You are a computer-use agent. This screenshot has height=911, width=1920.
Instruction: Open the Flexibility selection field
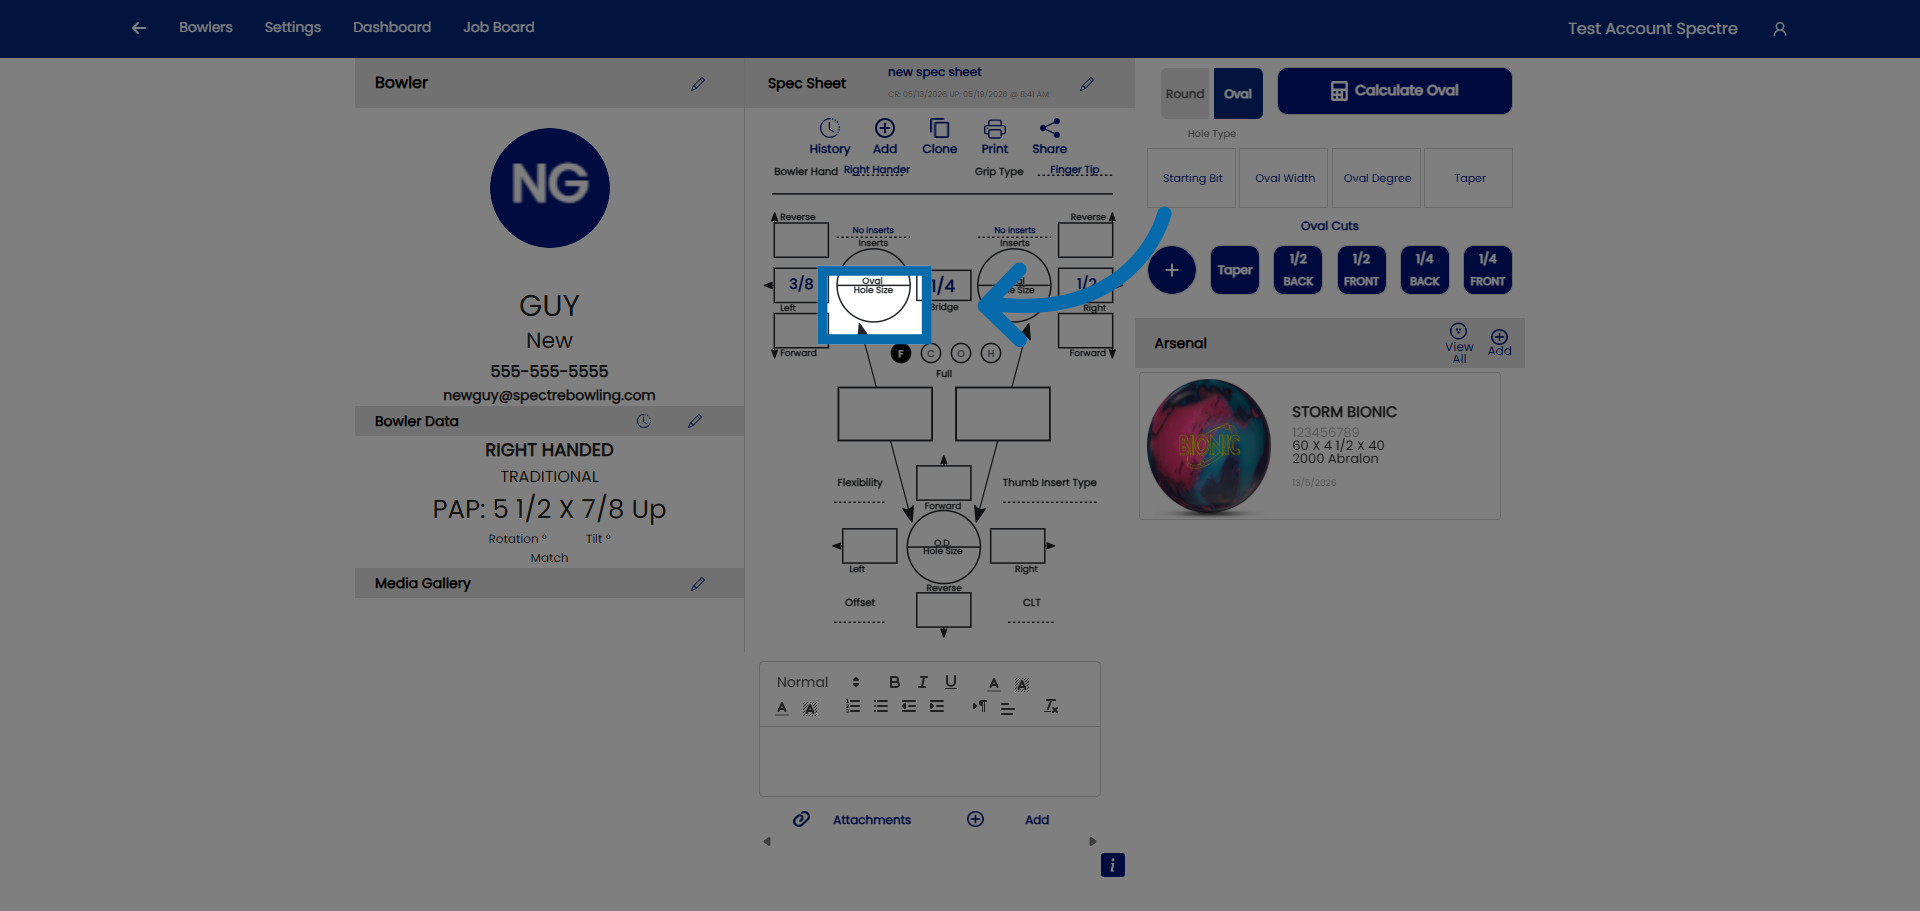pyautogui.click(x=860, y=496)
